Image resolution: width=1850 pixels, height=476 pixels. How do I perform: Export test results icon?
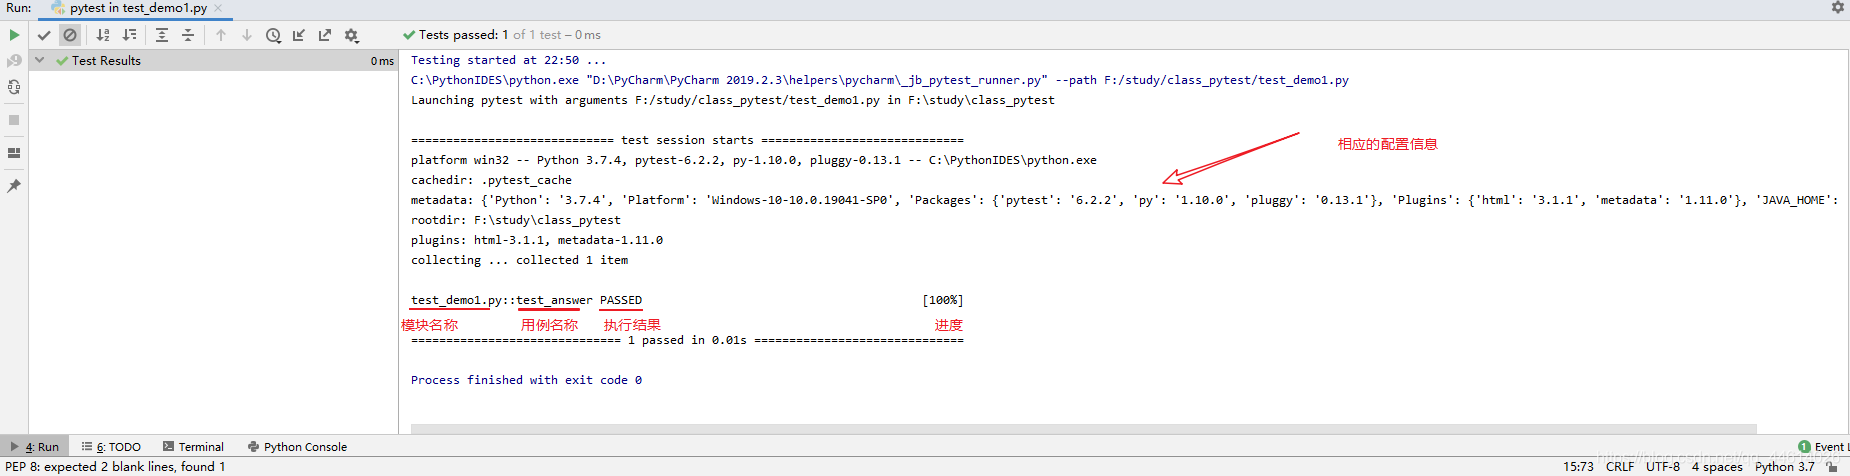click(x=325, y=35)
